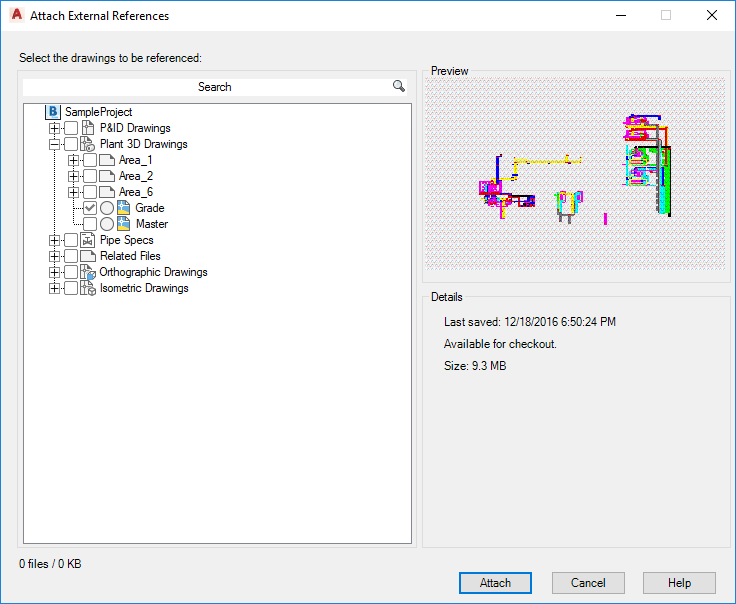The width and height of the screenshot is (736, 604).
Task: Minimize the Attach External References dialog
Action: [x=621, y=15]
